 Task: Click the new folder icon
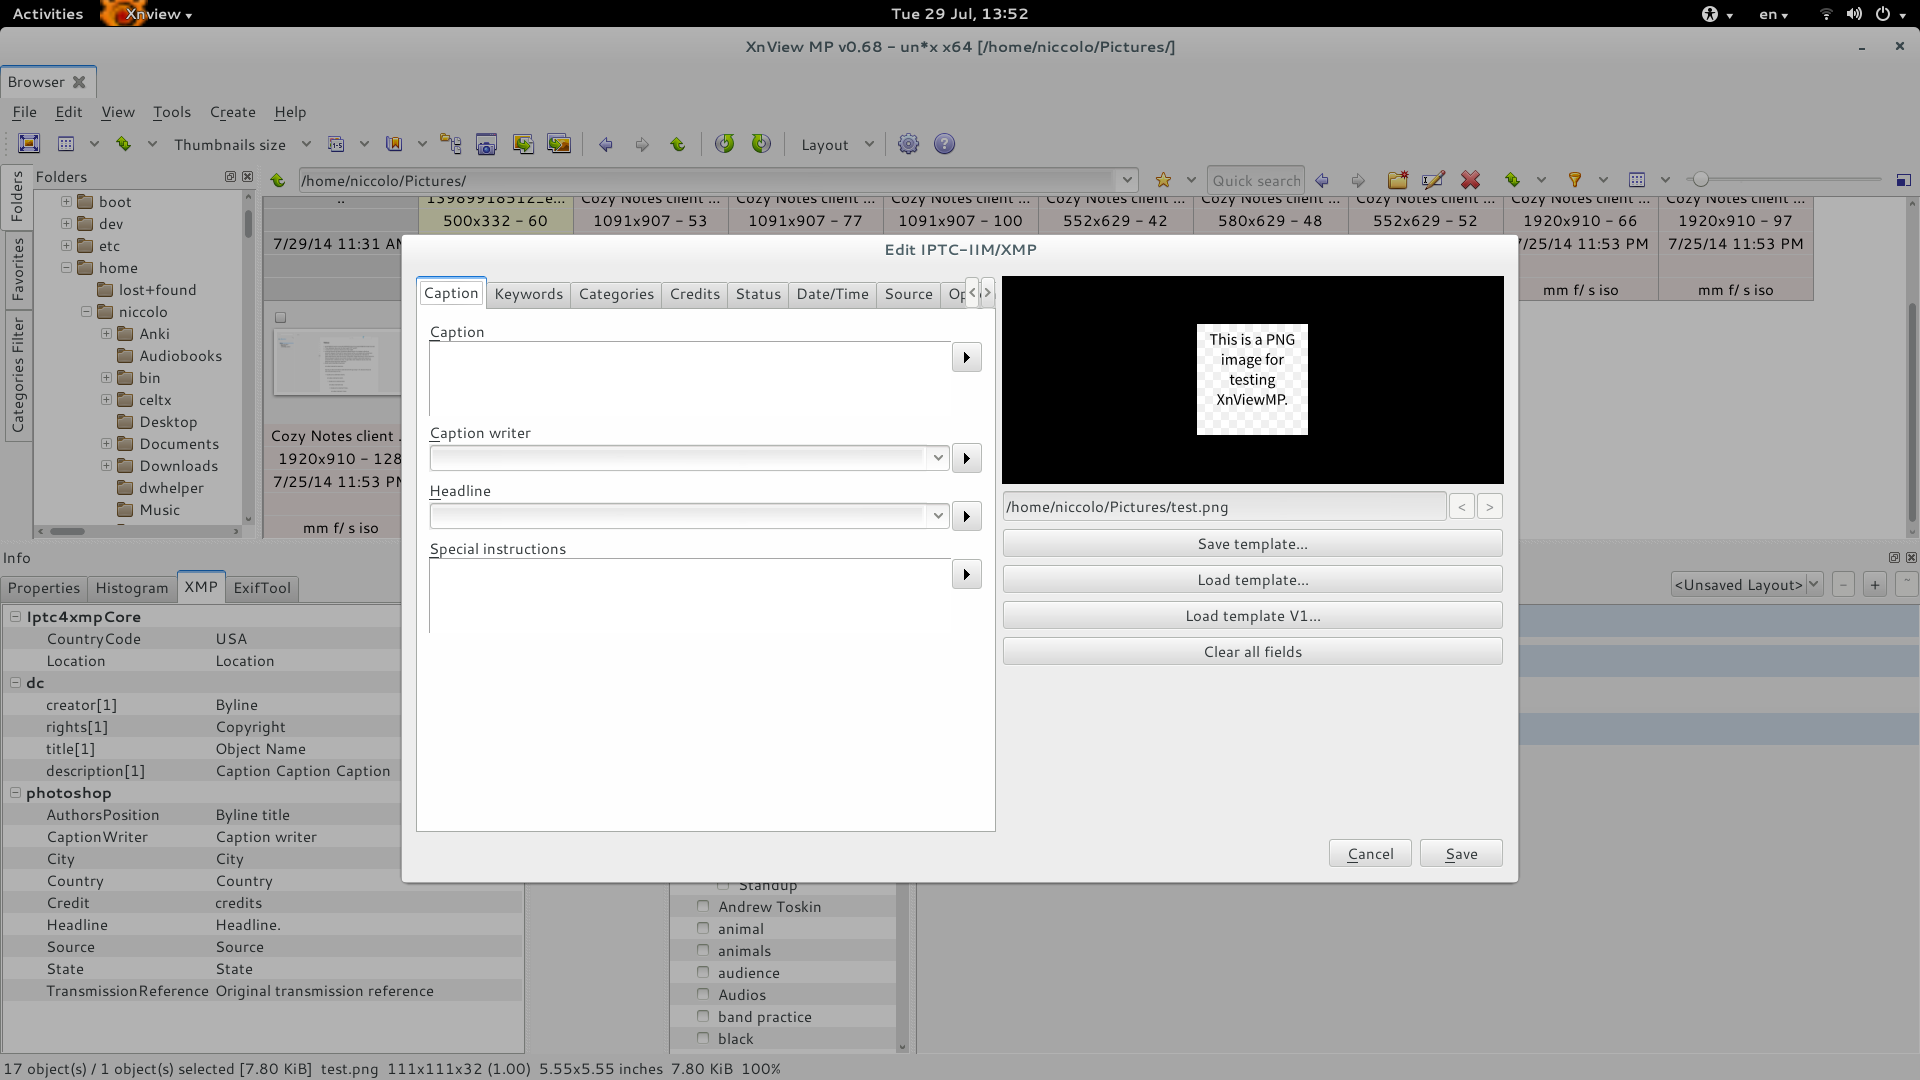pyautogui.click(x=1397, y=180)
